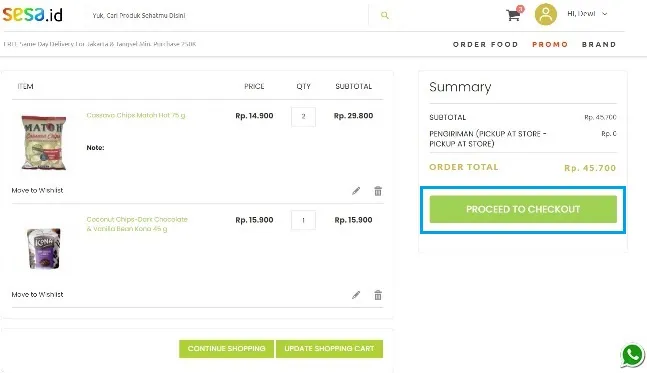Open Cassava Chips Matoh Hot product link

pyautogui.click(x=136, y=115)
